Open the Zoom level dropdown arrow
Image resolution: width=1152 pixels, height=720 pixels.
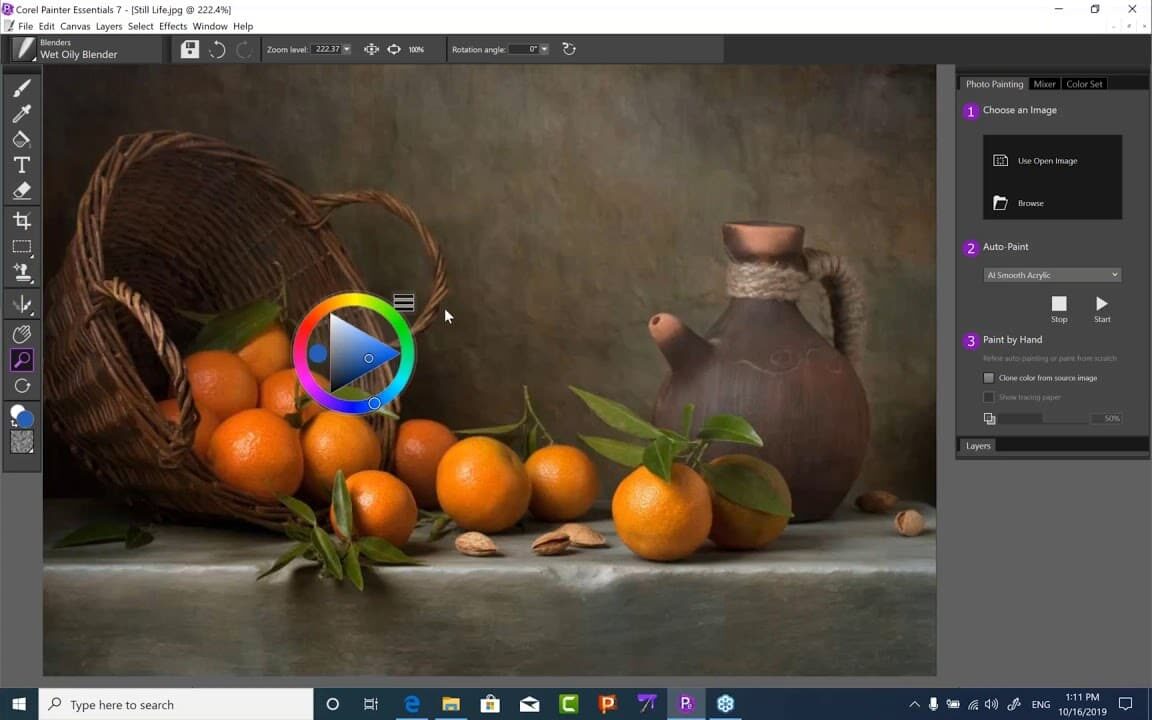point(347,49)
